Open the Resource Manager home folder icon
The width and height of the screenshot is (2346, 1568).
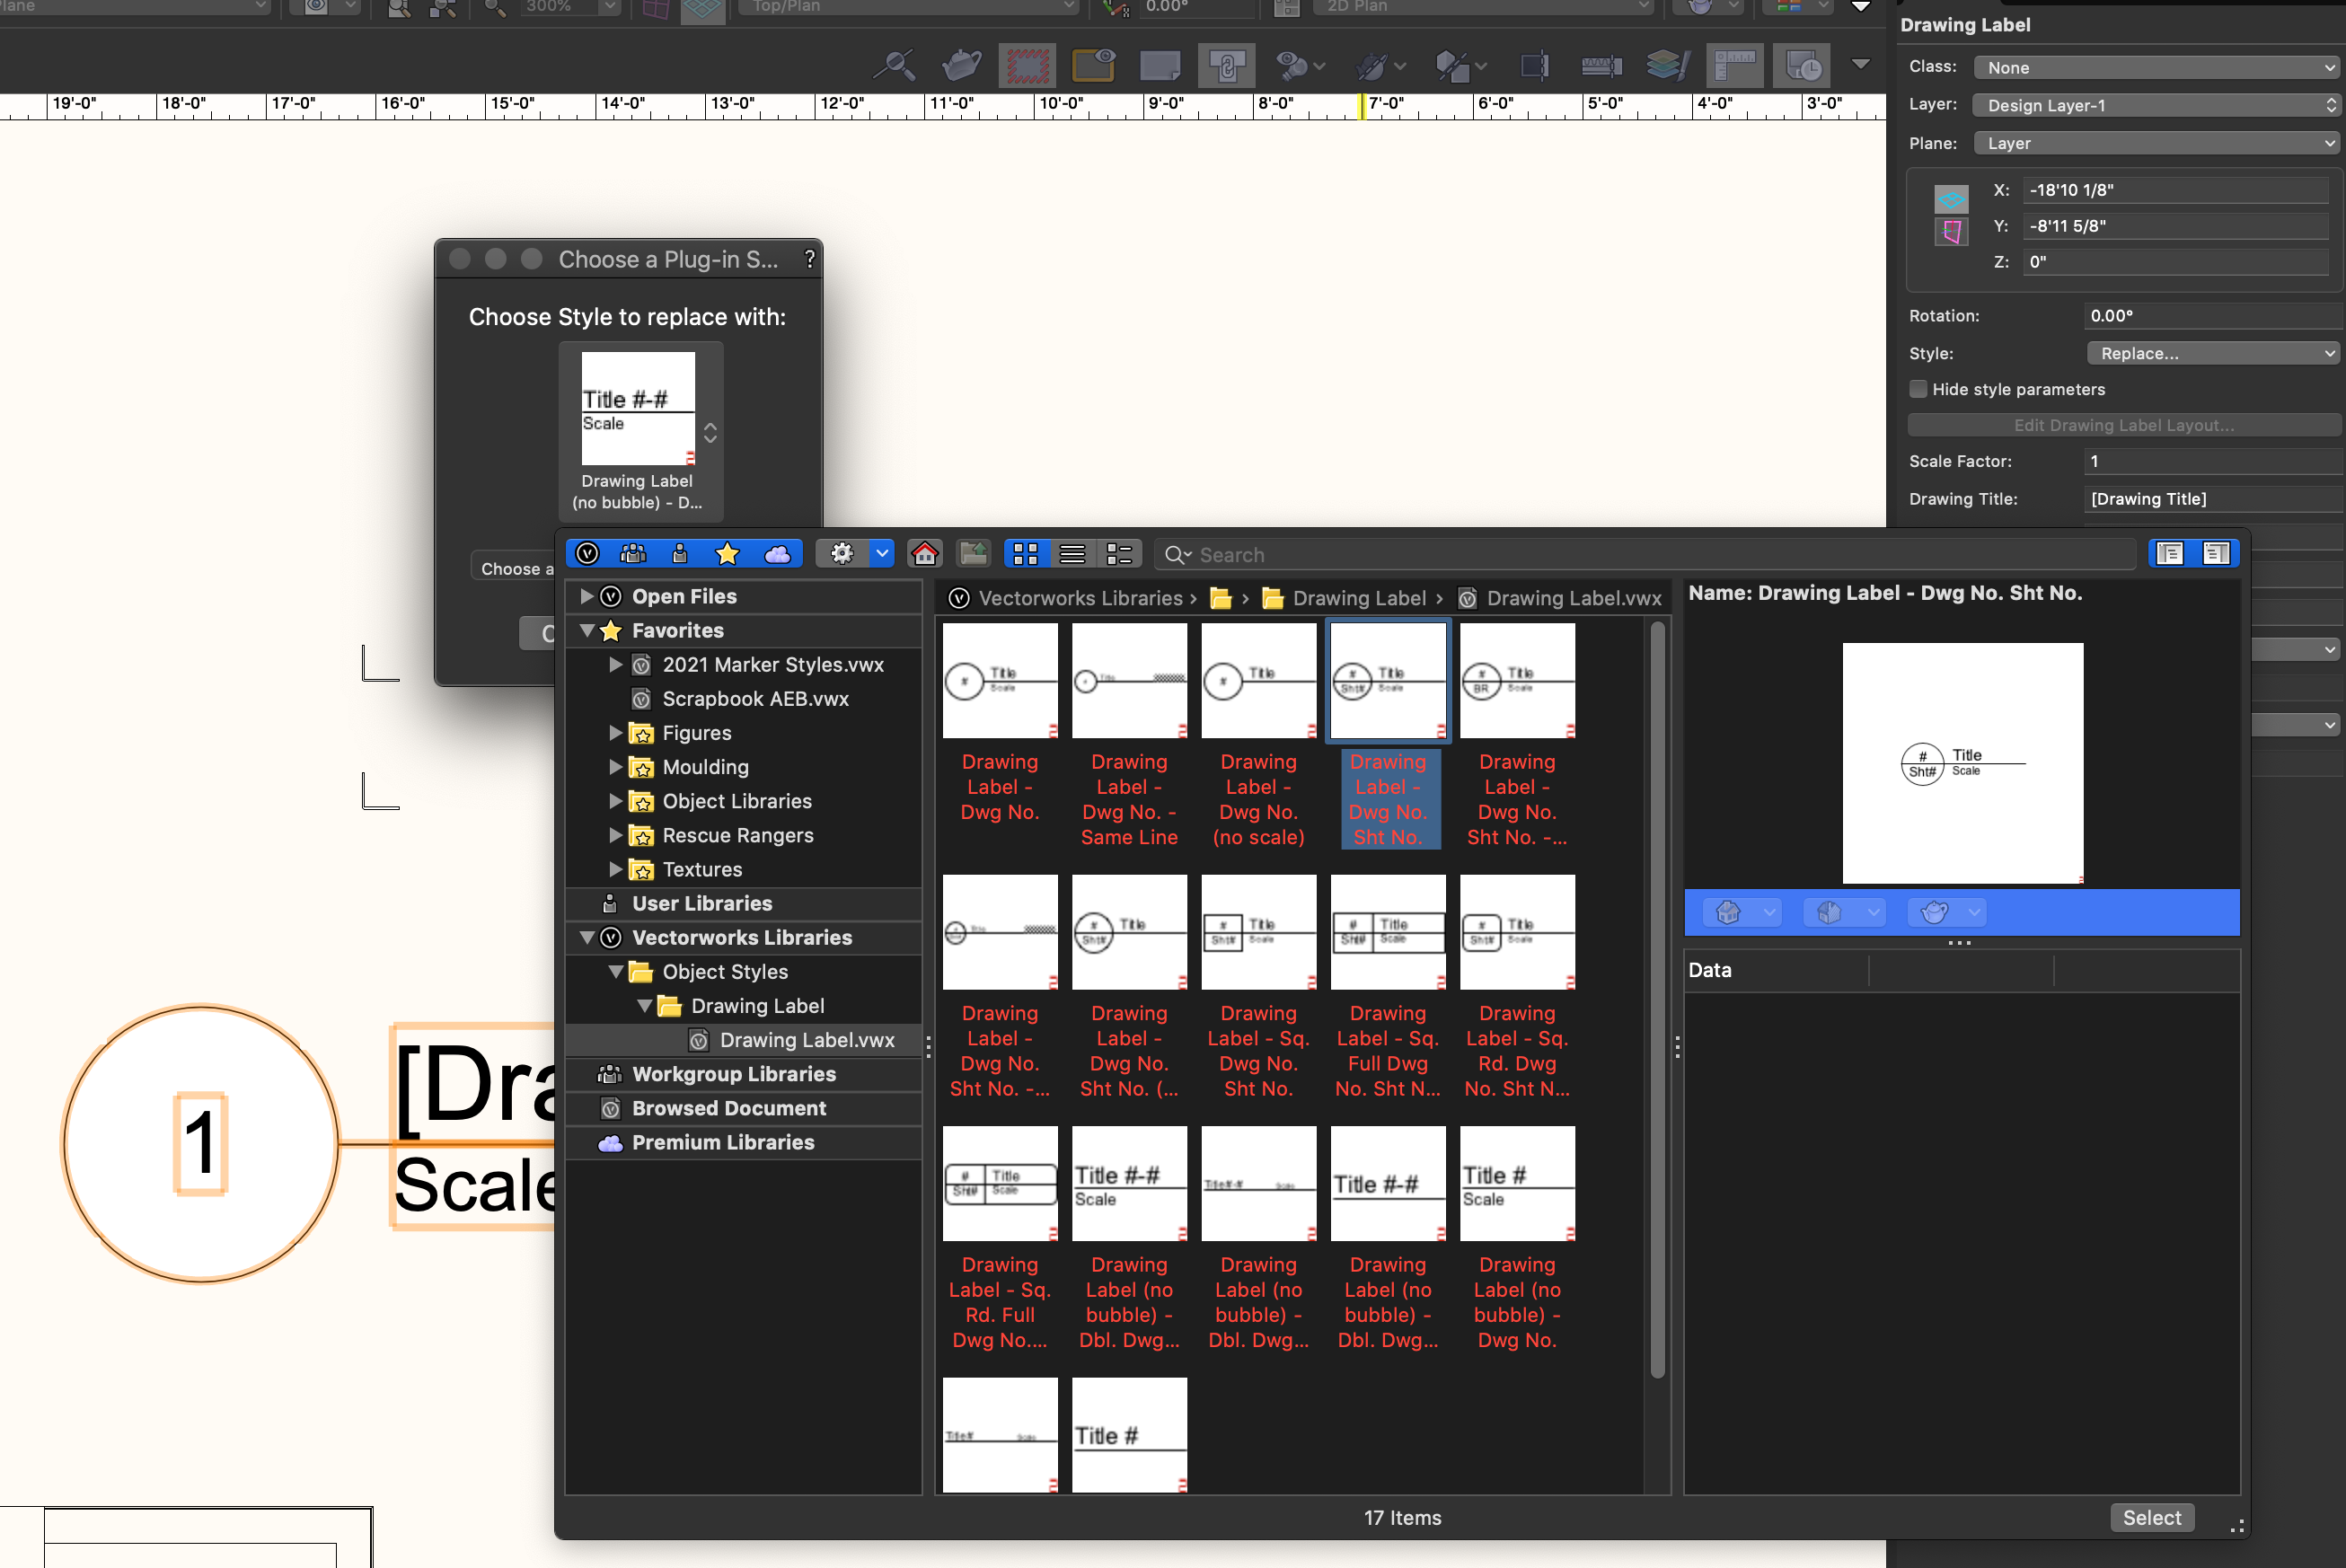(924, 553)
